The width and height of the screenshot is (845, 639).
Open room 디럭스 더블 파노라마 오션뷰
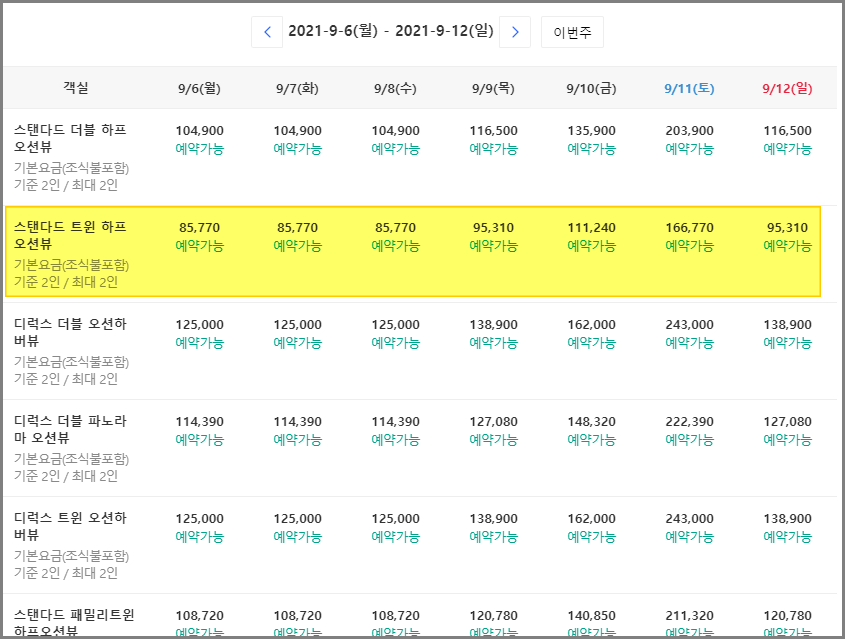(x=70, y=429)
